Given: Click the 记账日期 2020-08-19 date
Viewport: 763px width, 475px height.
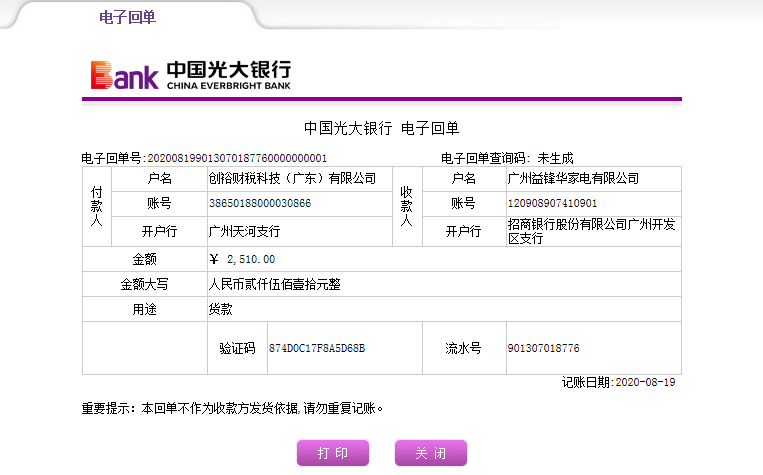Looking at the screenshot, I should click(x=618, y=382).
